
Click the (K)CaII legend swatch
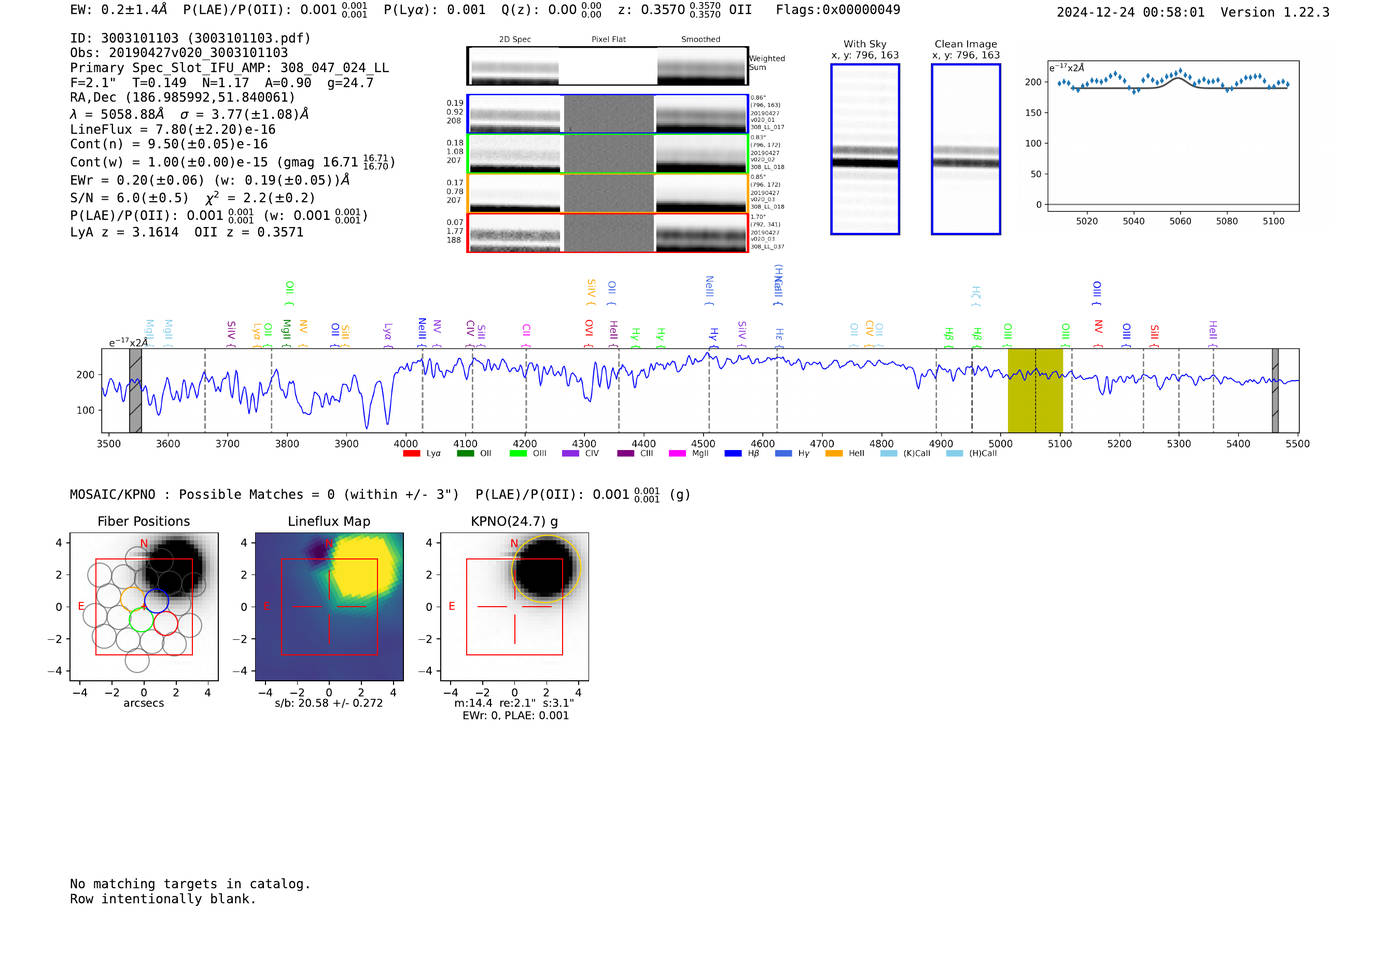889,454
